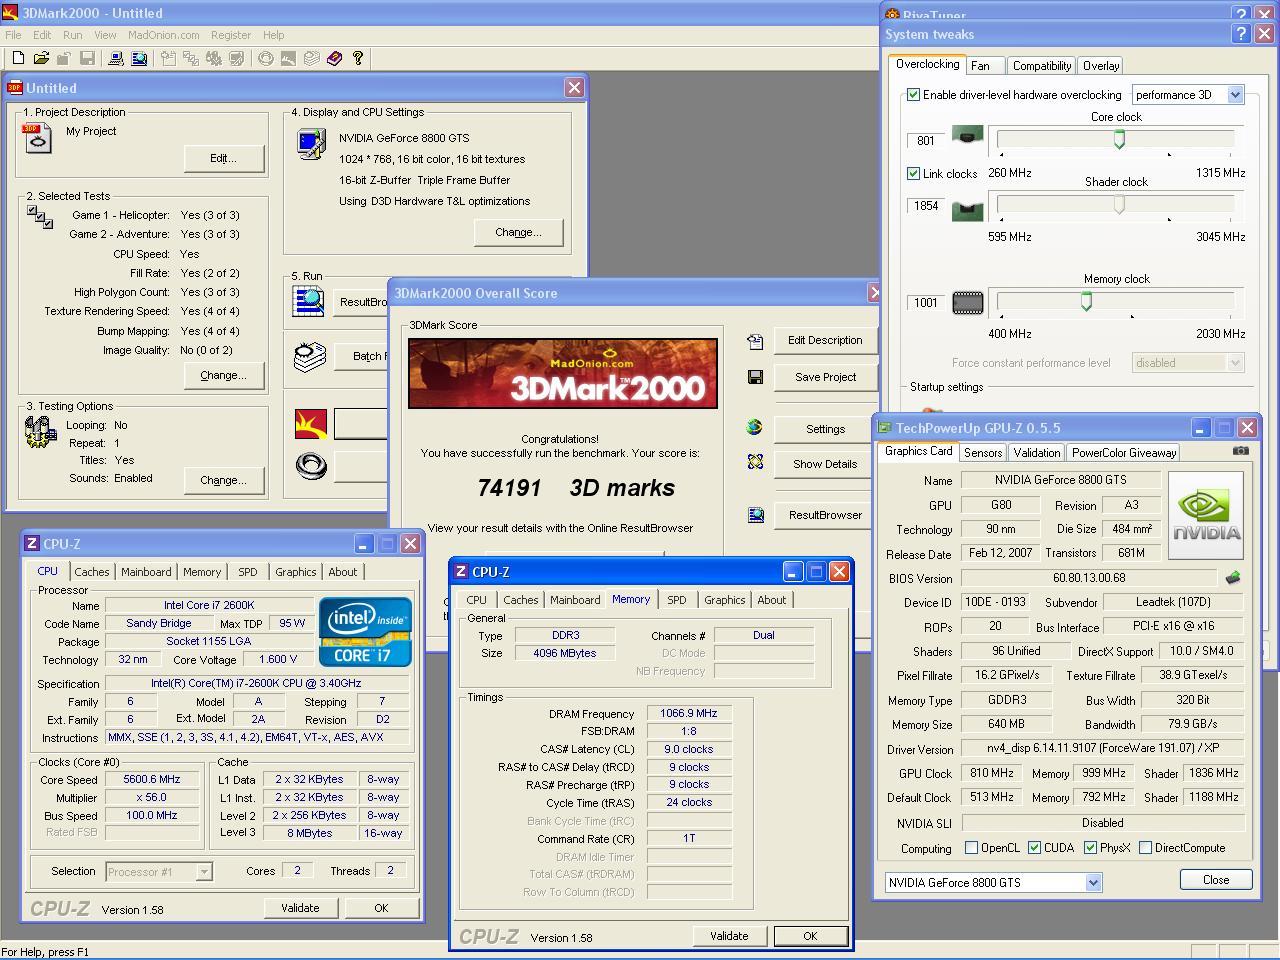Click the GPU-Z camera screenshot icon
The image size is (1280, 960).
point(1240,451)
